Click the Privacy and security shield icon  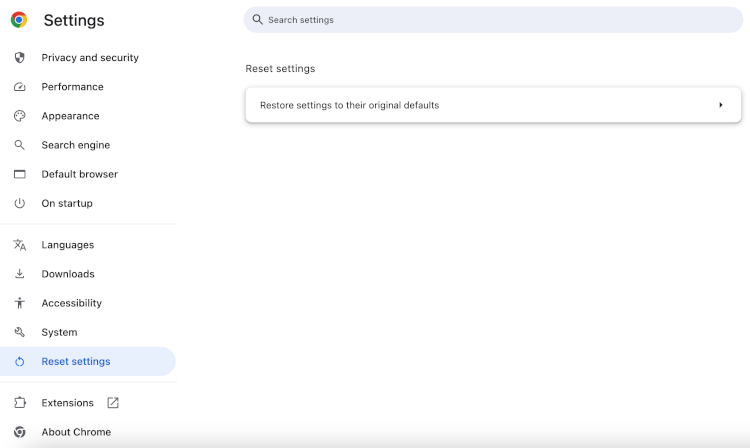click(20, 57)
